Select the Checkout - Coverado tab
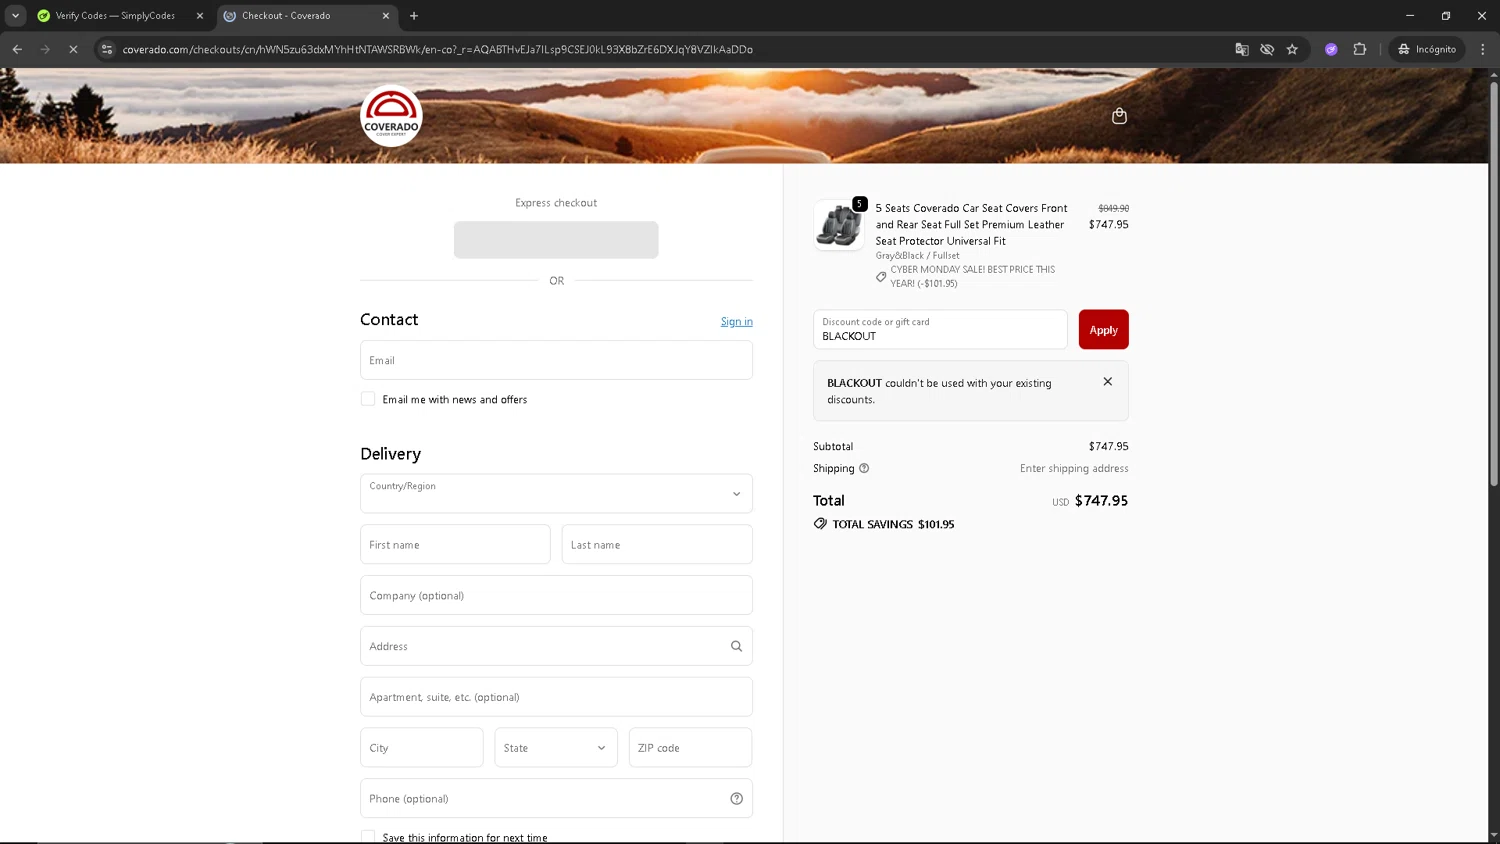Viewport: 1500px width, 844px height. pos(306,16)
